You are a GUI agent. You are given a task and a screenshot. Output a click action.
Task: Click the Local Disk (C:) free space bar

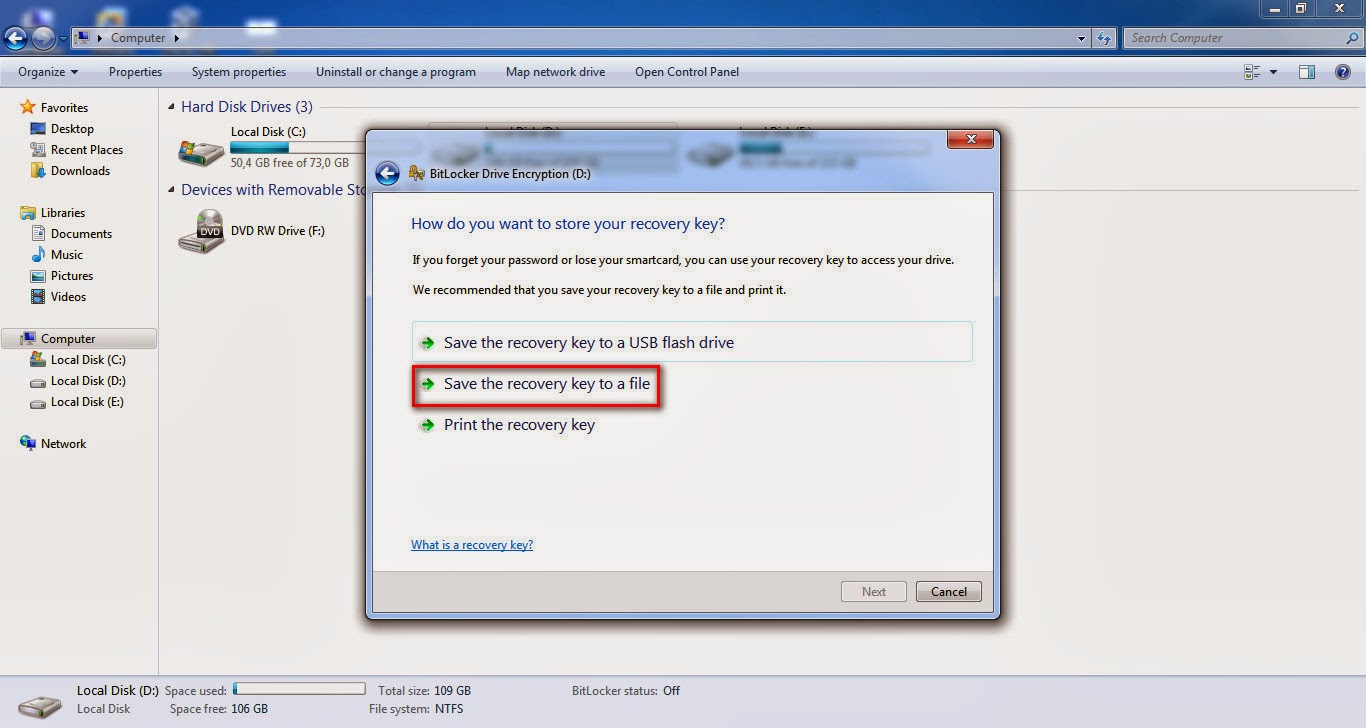298,147
